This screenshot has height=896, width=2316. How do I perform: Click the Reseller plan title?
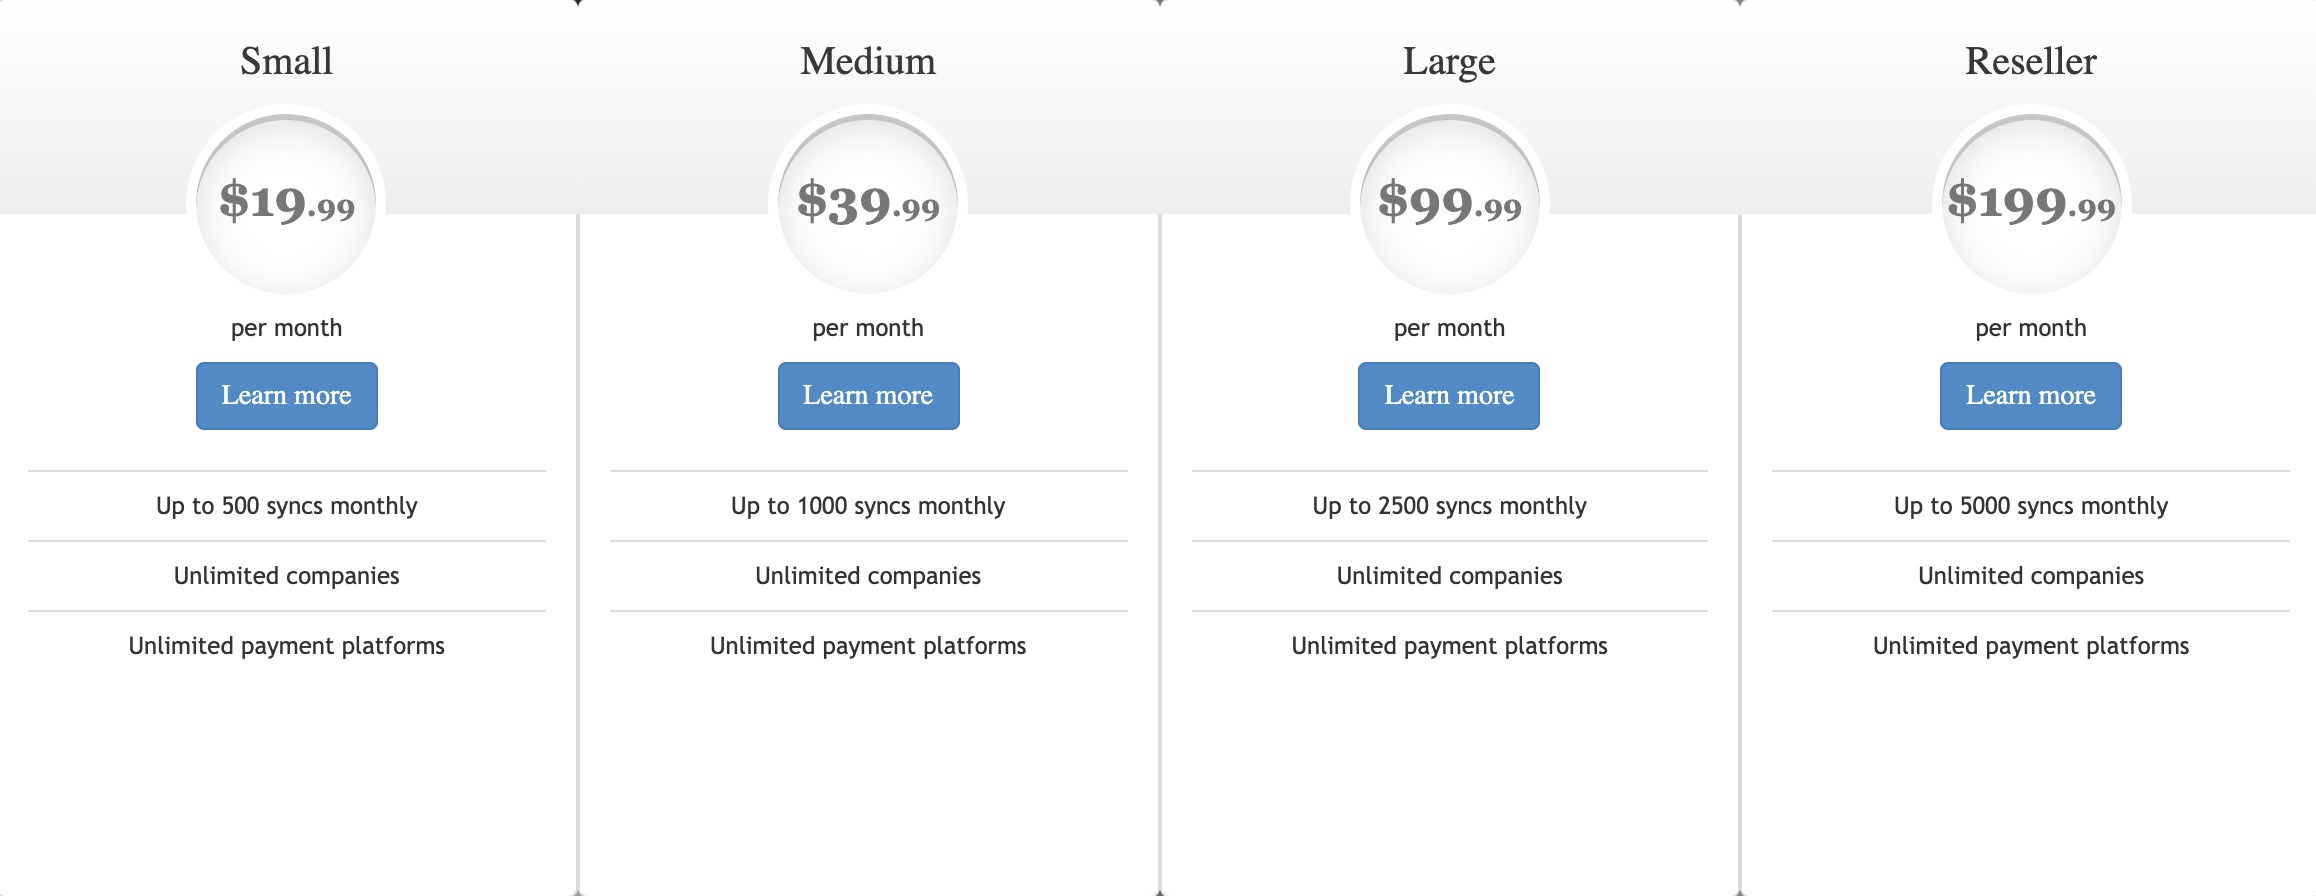[2031, 61]
